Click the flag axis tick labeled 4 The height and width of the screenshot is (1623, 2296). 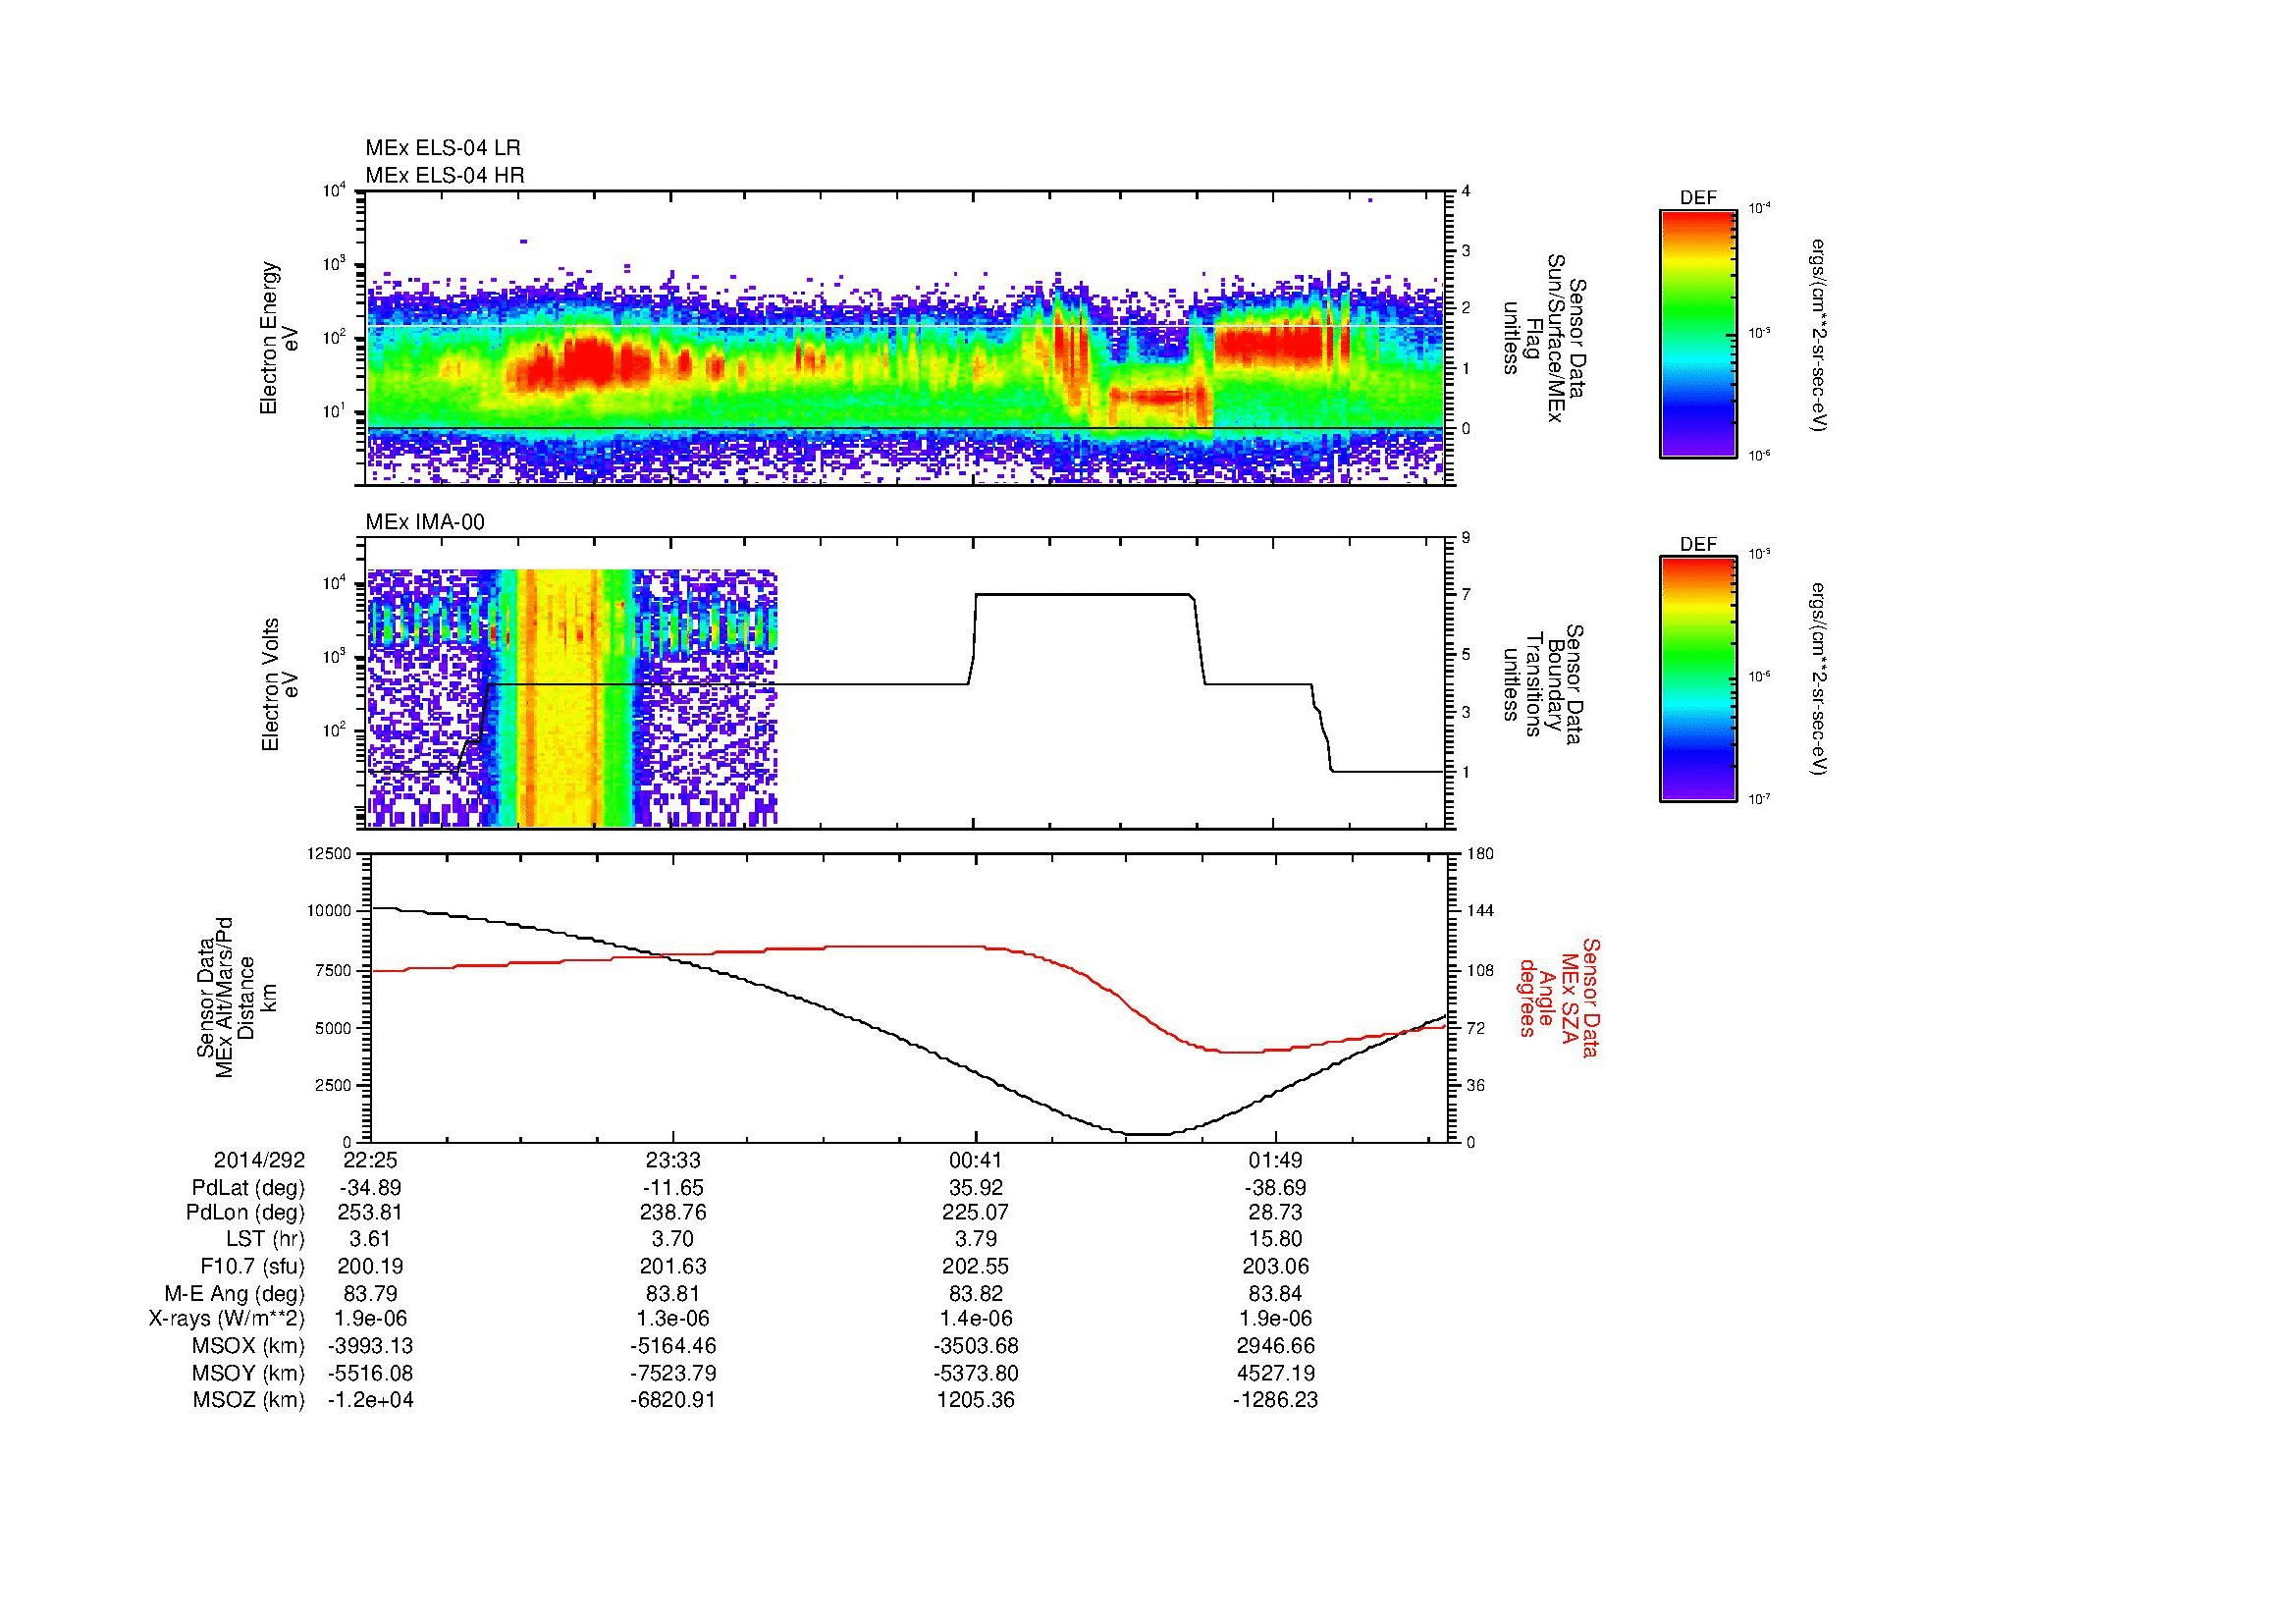(x=1466, y=191)
